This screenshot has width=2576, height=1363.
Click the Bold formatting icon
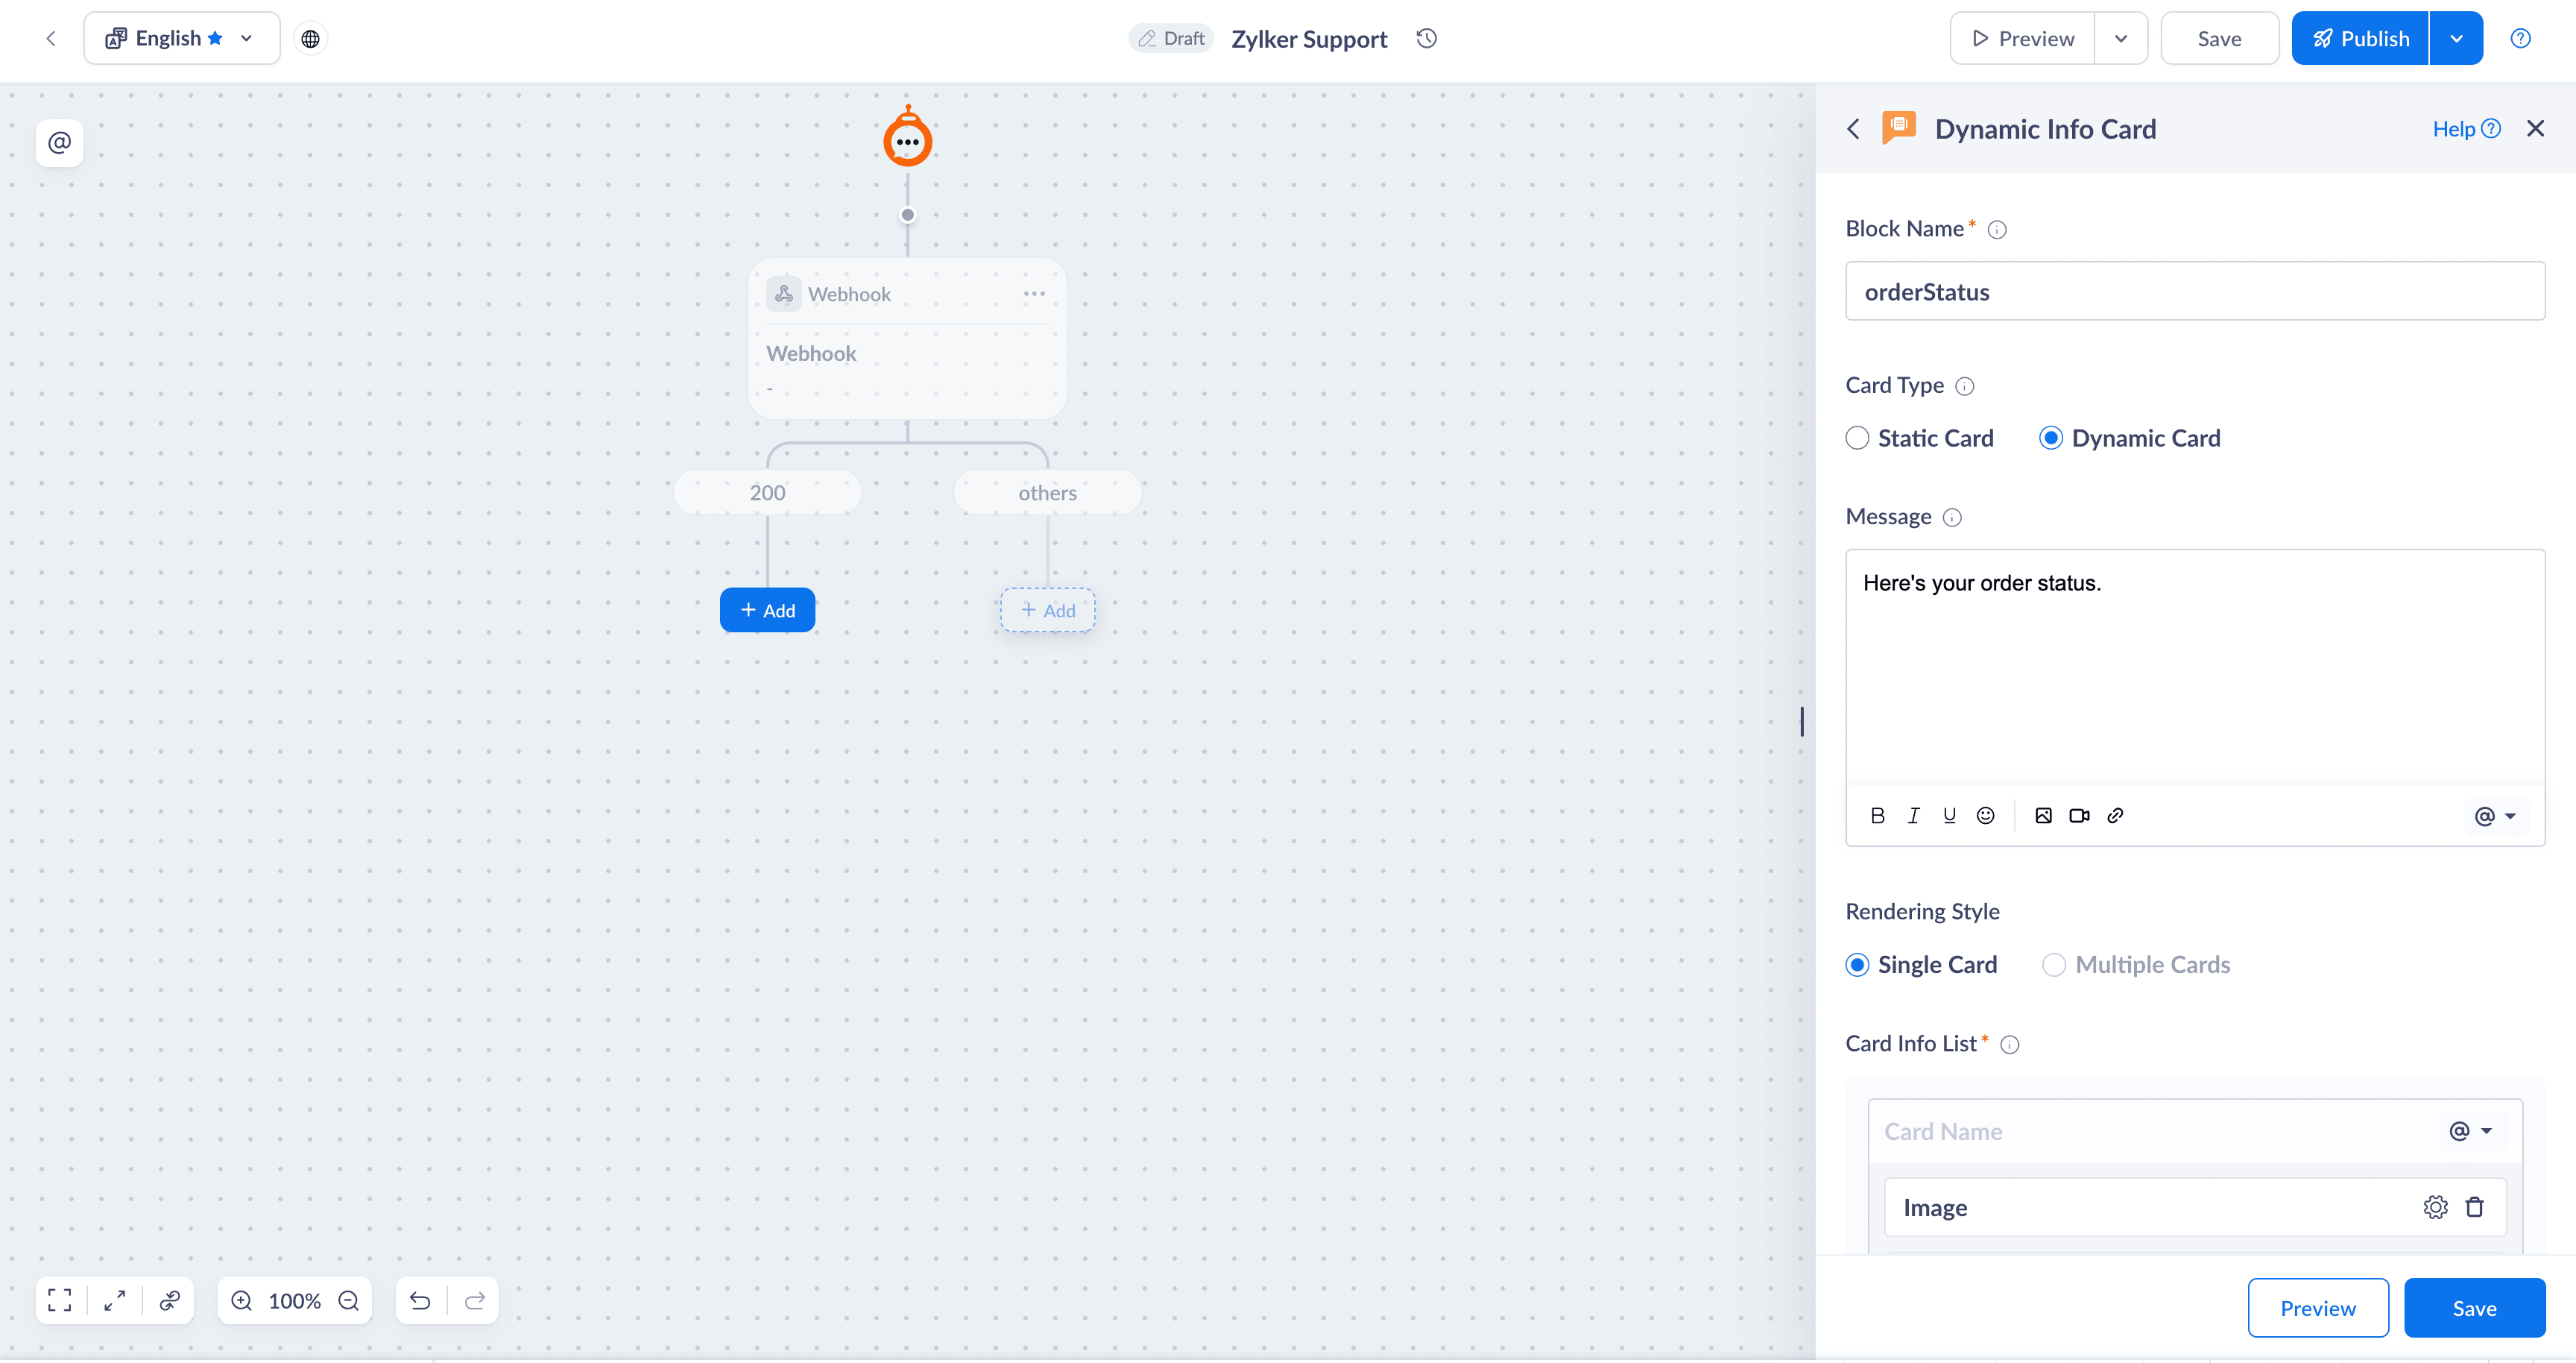click(x=1877, y=815)
